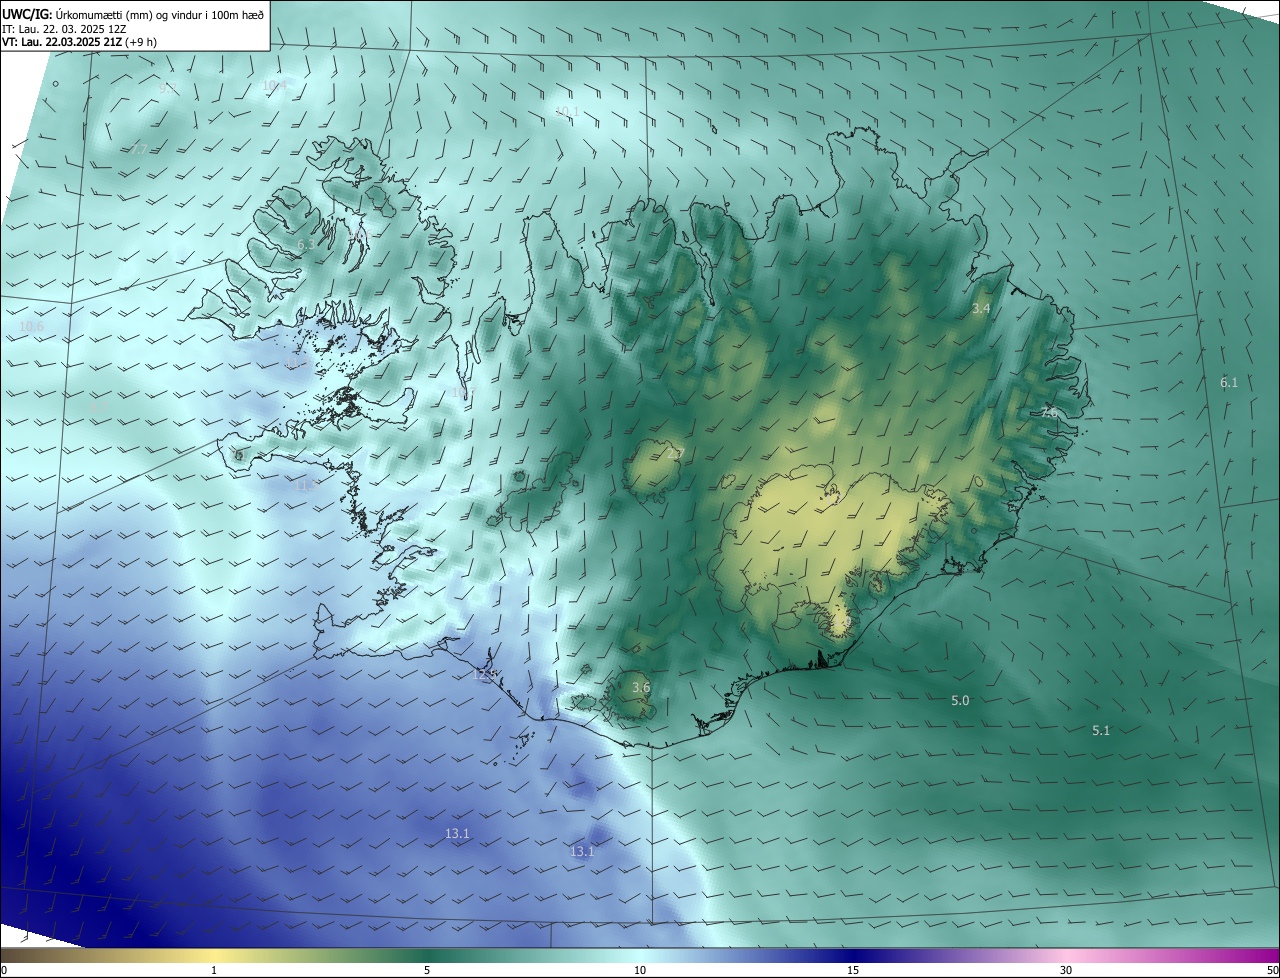This screenshot has width=1280, height=978.
Task: Click the 6.3 value in the Westfjords
Action: click(306, 245)
